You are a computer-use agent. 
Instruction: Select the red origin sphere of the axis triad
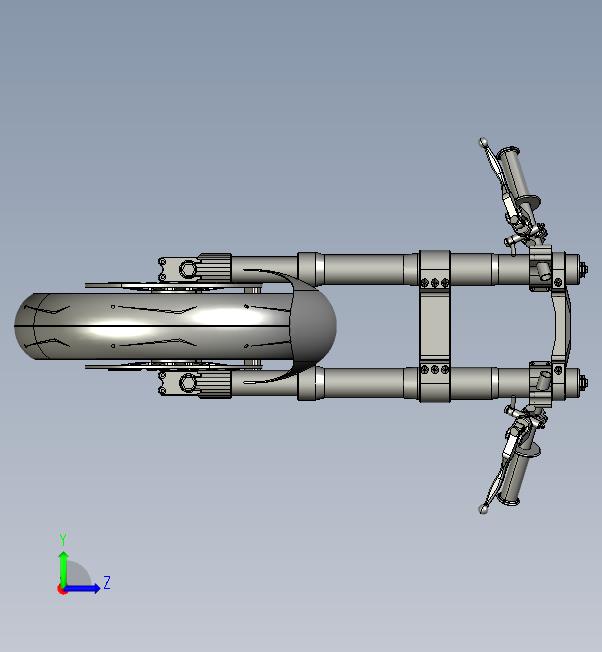point(62,589)
